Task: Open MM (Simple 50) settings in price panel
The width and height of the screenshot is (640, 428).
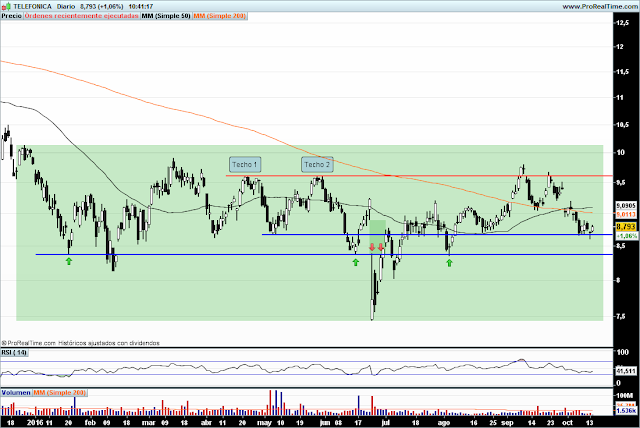Action: tap(166, 16)
